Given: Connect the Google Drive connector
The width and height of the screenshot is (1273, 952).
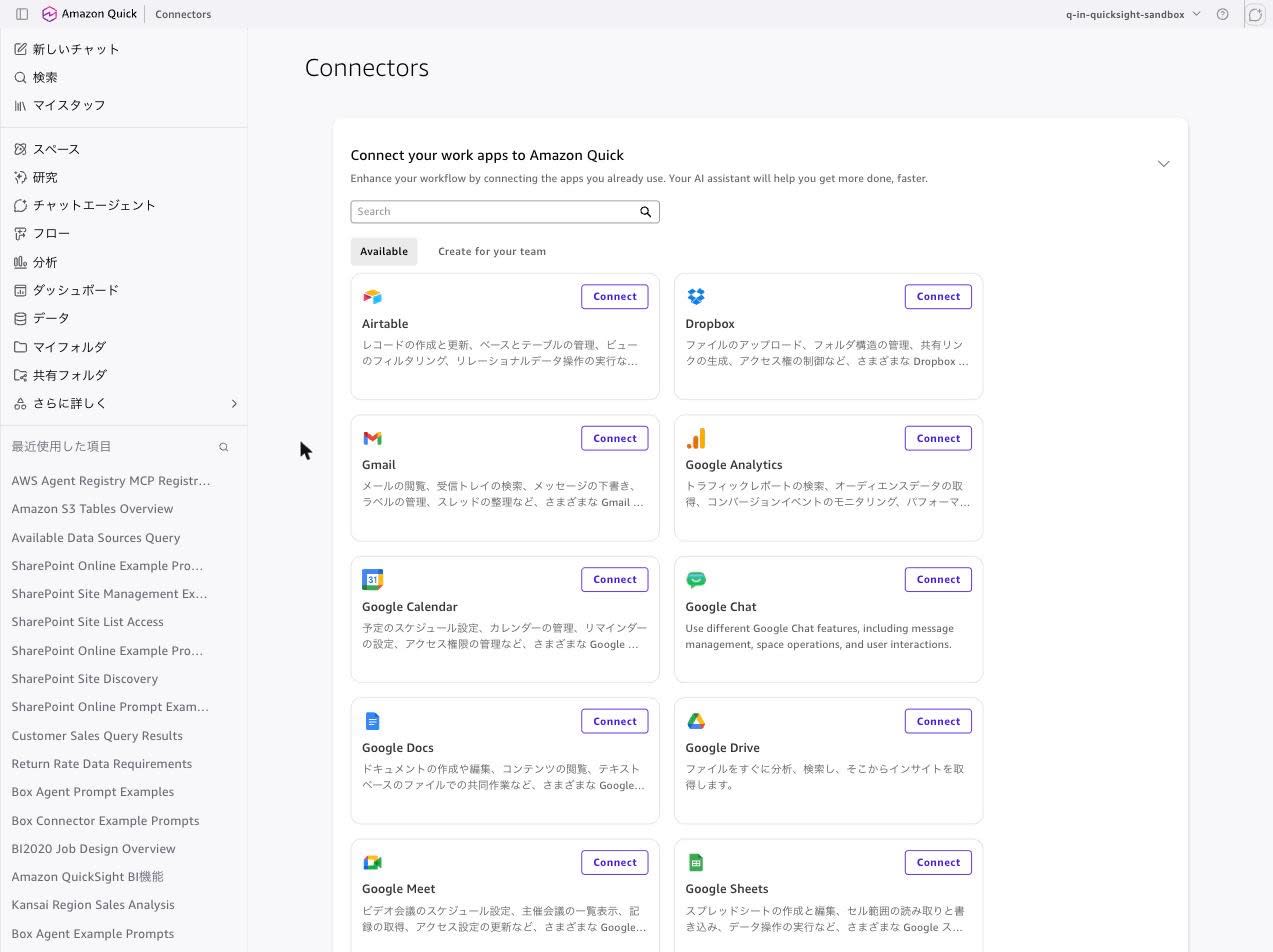Looking at the screenshot, I should point(938,721).
